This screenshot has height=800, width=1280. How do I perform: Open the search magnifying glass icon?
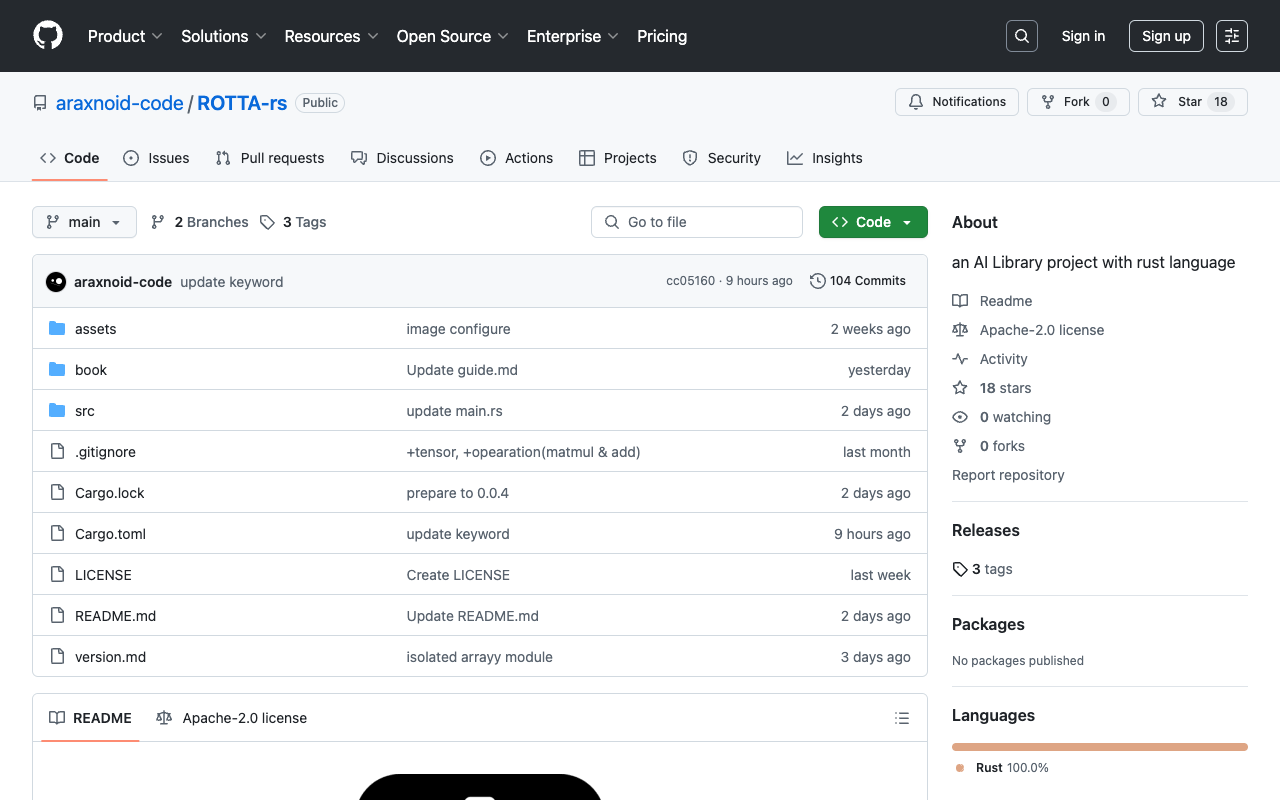tap(1021, 35)
